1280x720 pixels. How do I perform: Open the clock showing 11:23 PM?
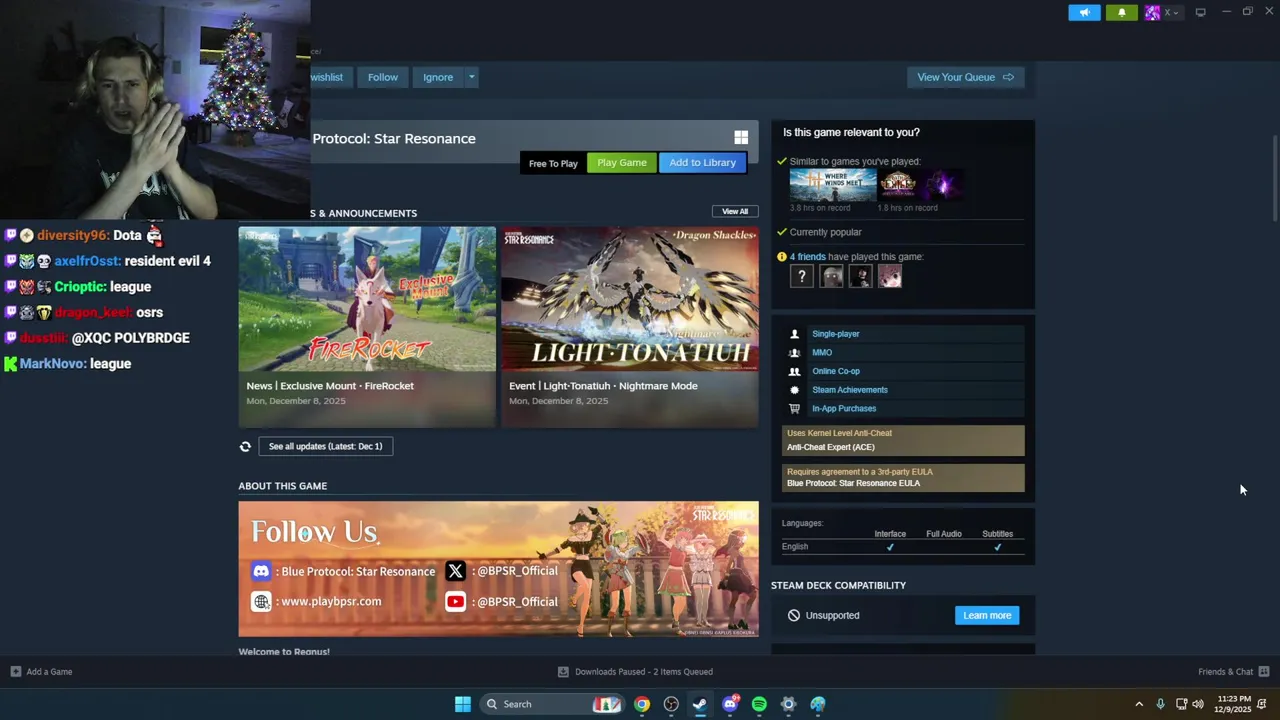(x=1234, y=704)
